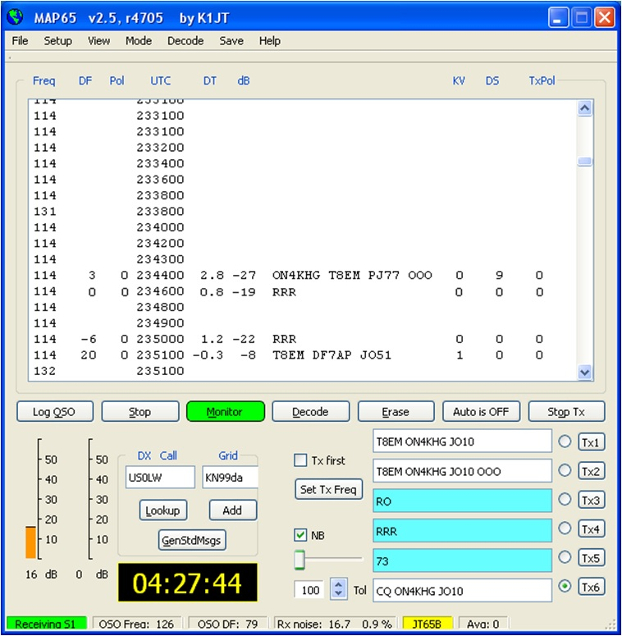Enable the Tx first checkbox
Viewport: 622px width, 636px height.
pyautogui.click(x=300, y=460)
